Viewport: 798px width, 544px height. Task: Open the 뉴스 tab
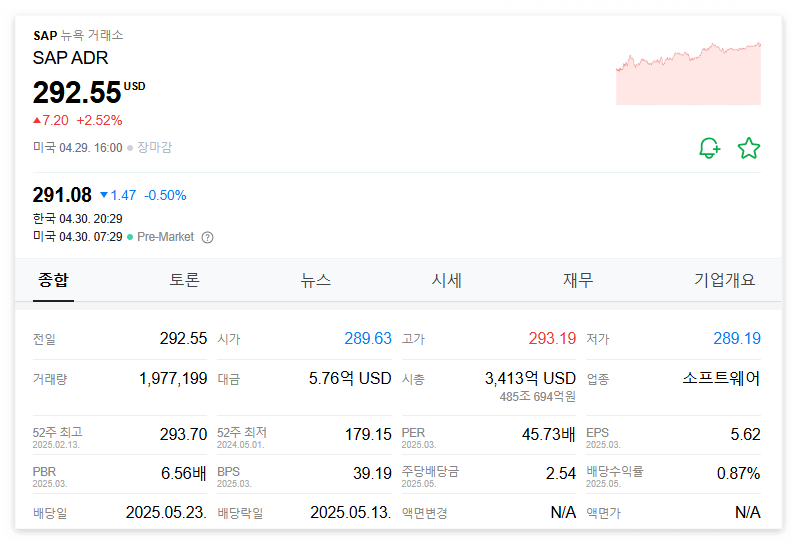coord(316,280)
